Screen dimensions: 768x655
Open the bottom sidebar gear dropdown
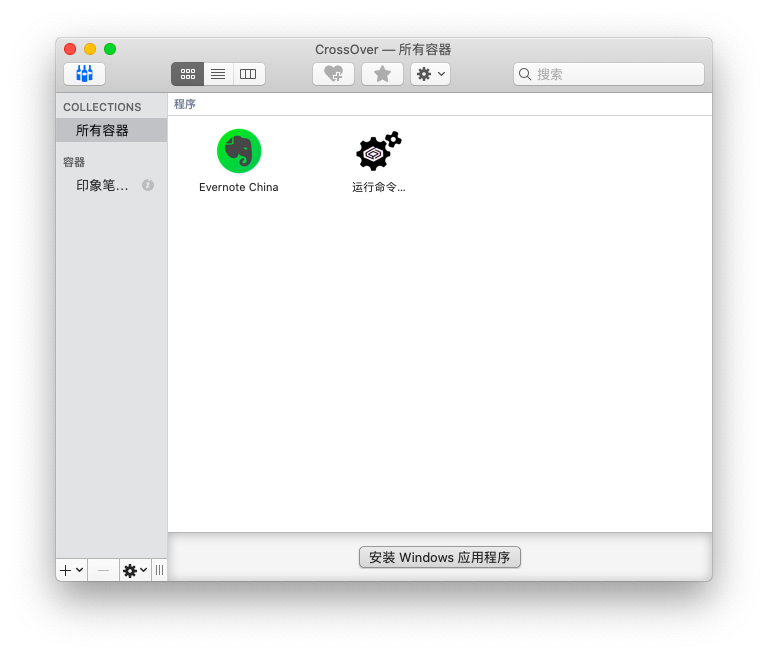tap(135, 570)
